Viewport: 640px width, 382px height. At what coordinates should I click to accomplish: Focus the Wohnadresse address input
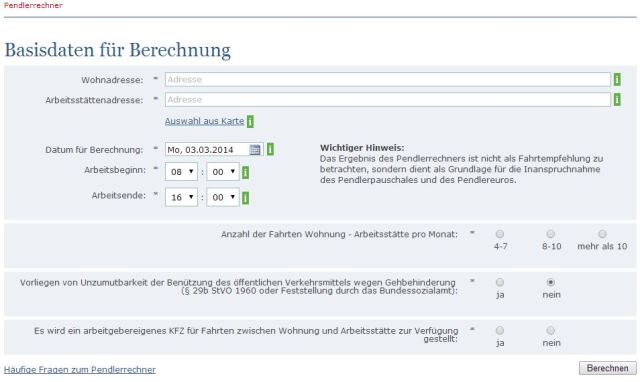tap(388, 80)
